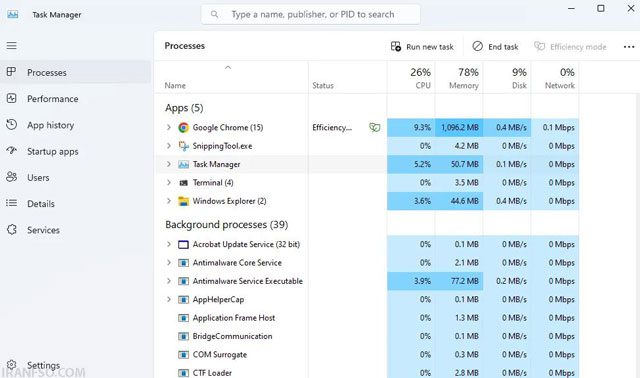The height and width of the screenshot is (378, 640).
Task: Click the green efficiency leaf icon for Chrome
Action: point(374,128)
